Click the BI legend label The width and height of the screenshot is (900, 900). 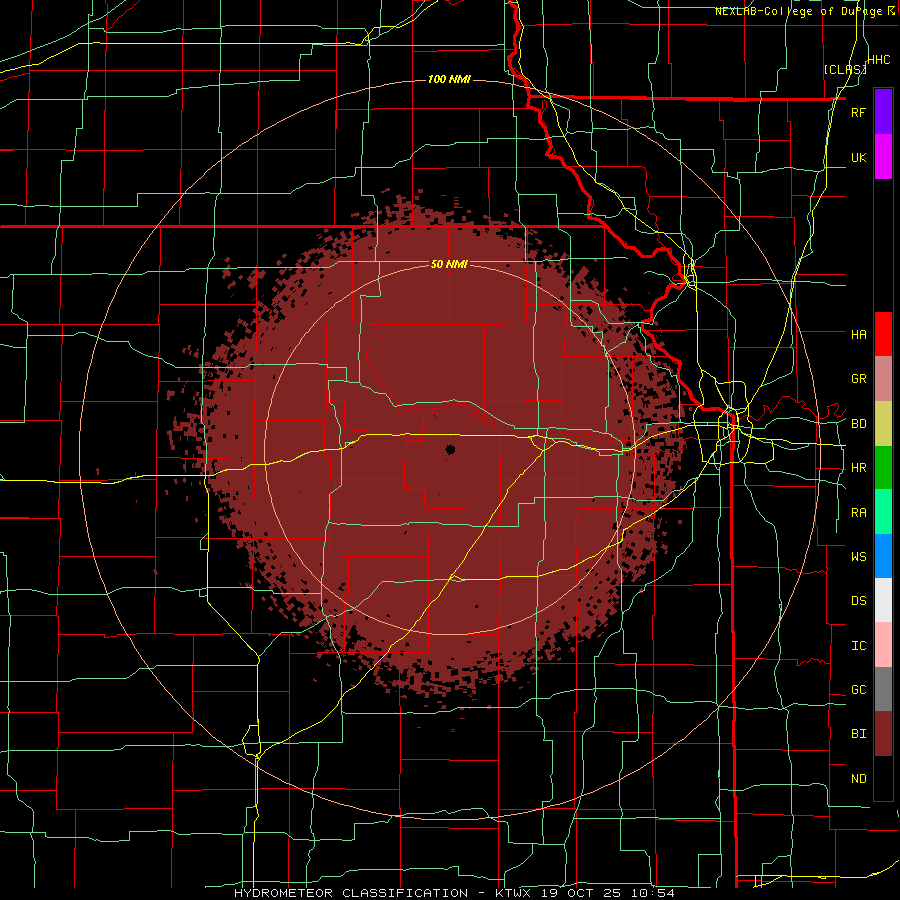858,734
